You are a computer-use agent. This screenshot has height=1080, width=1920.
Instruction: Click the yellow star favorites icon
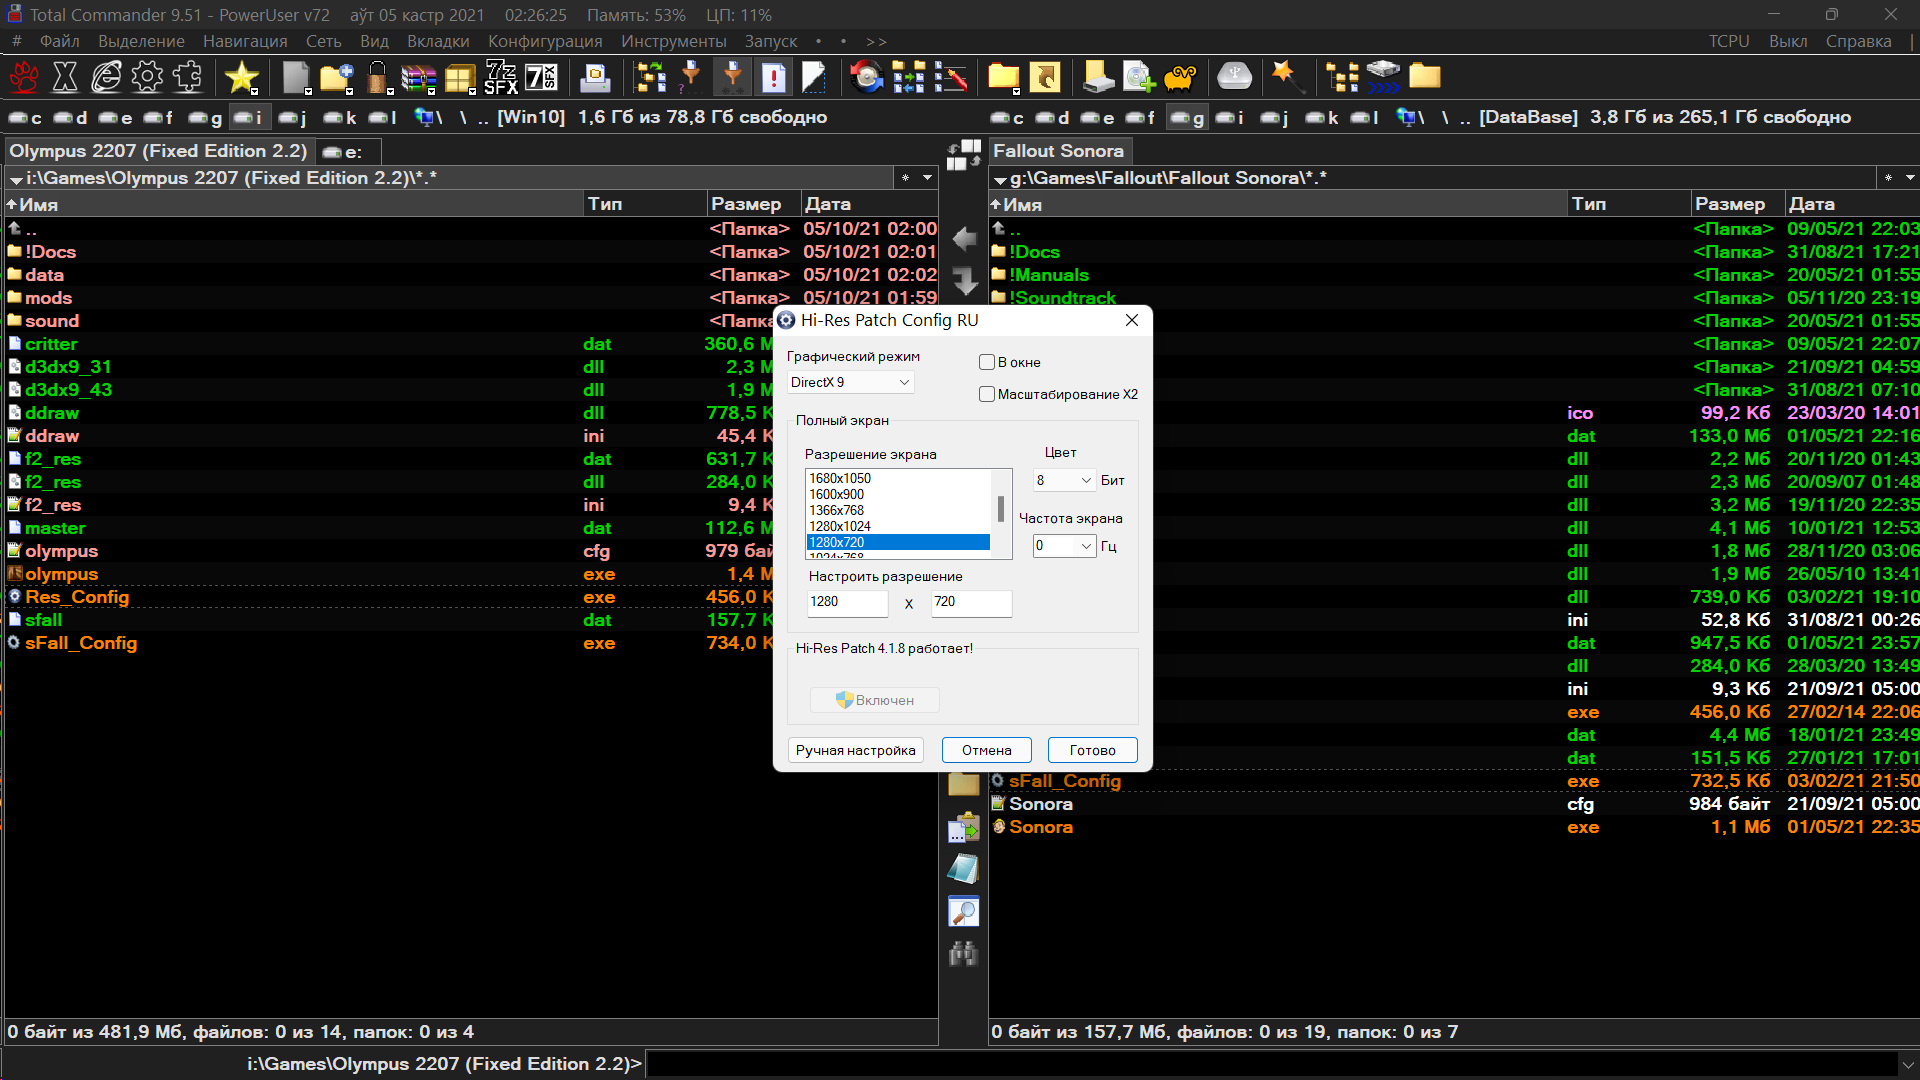tap(241, 77)
